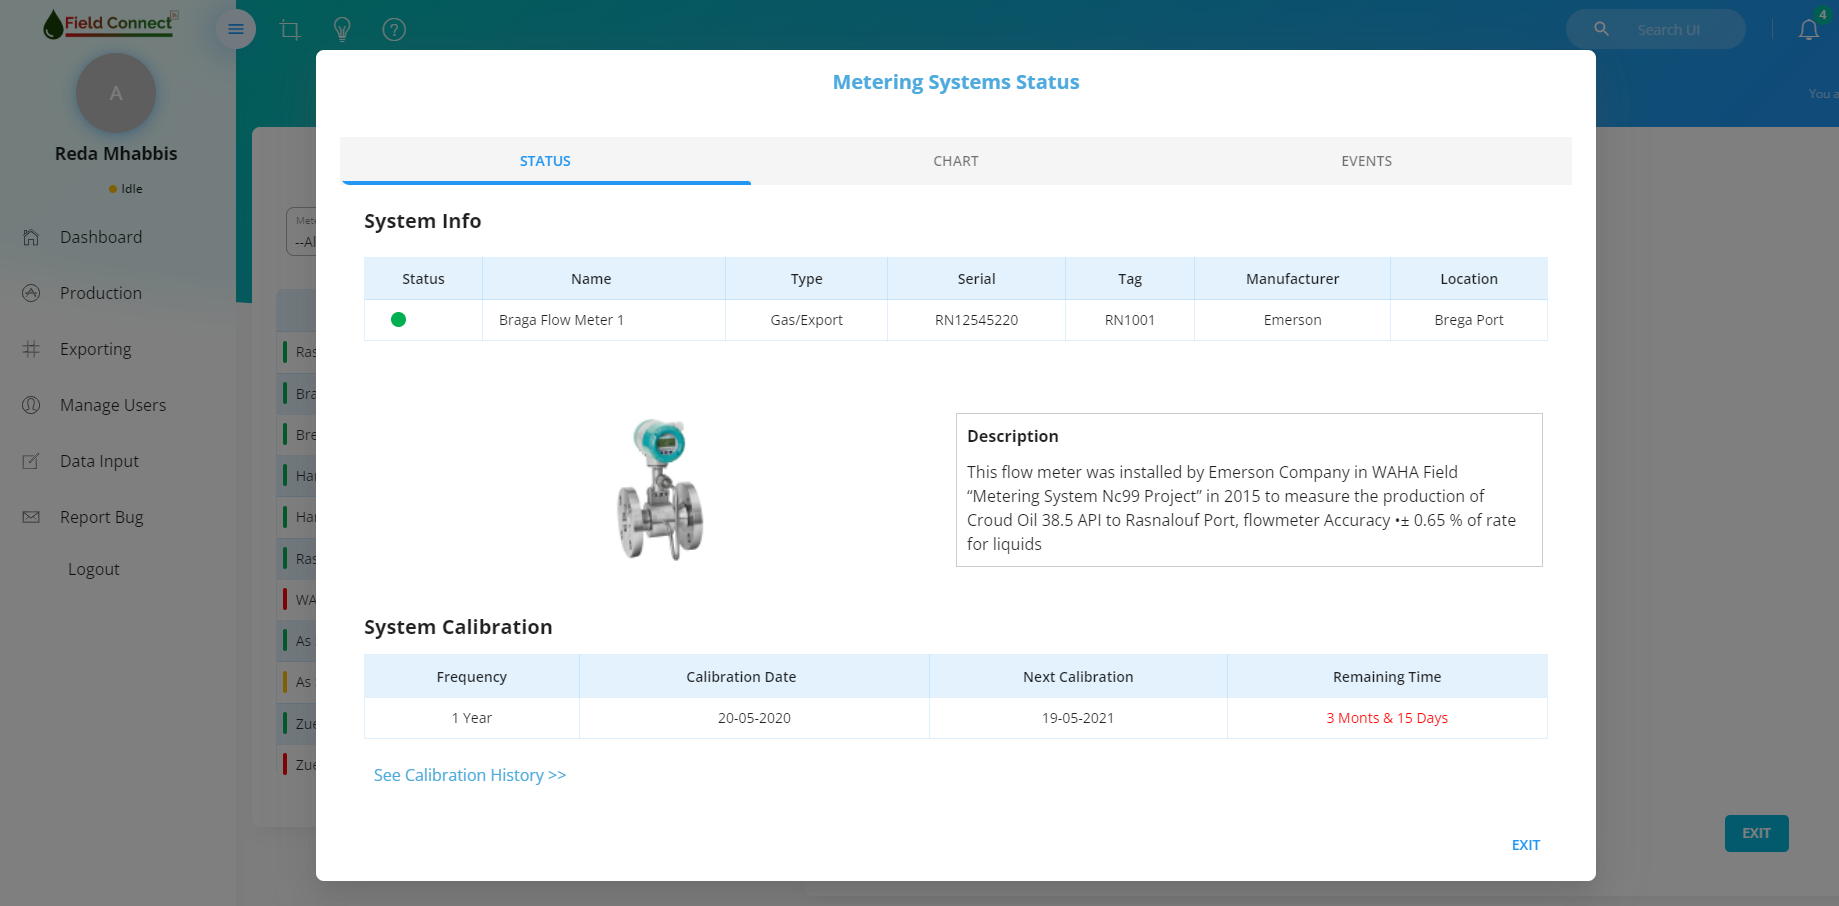The image size is (1839, 906).
Task: Click the Dashboard home icon in sidebar
Action: 31,237
